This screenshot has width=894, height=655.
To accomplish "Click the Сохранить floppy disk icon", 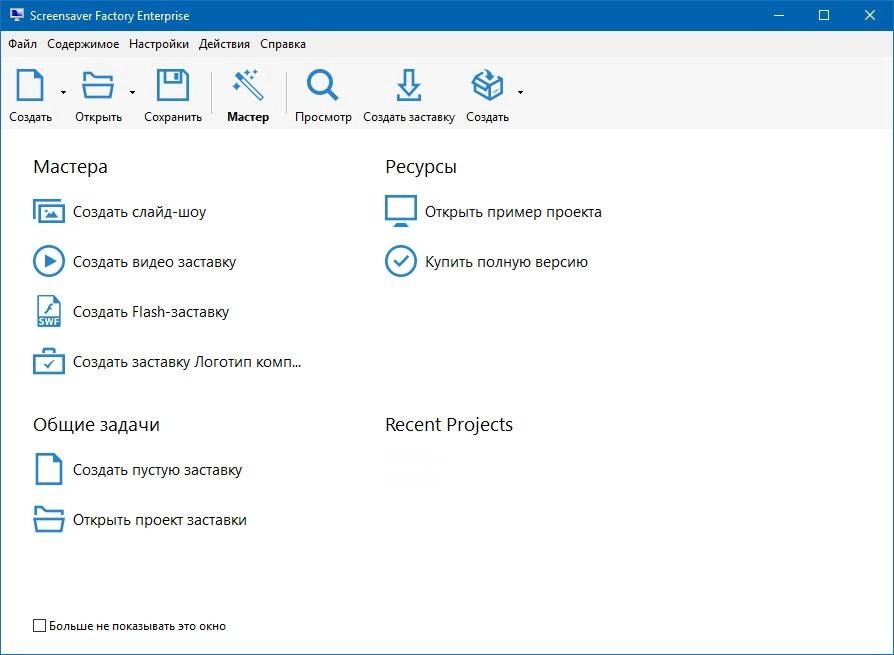I will coord(173,85).
